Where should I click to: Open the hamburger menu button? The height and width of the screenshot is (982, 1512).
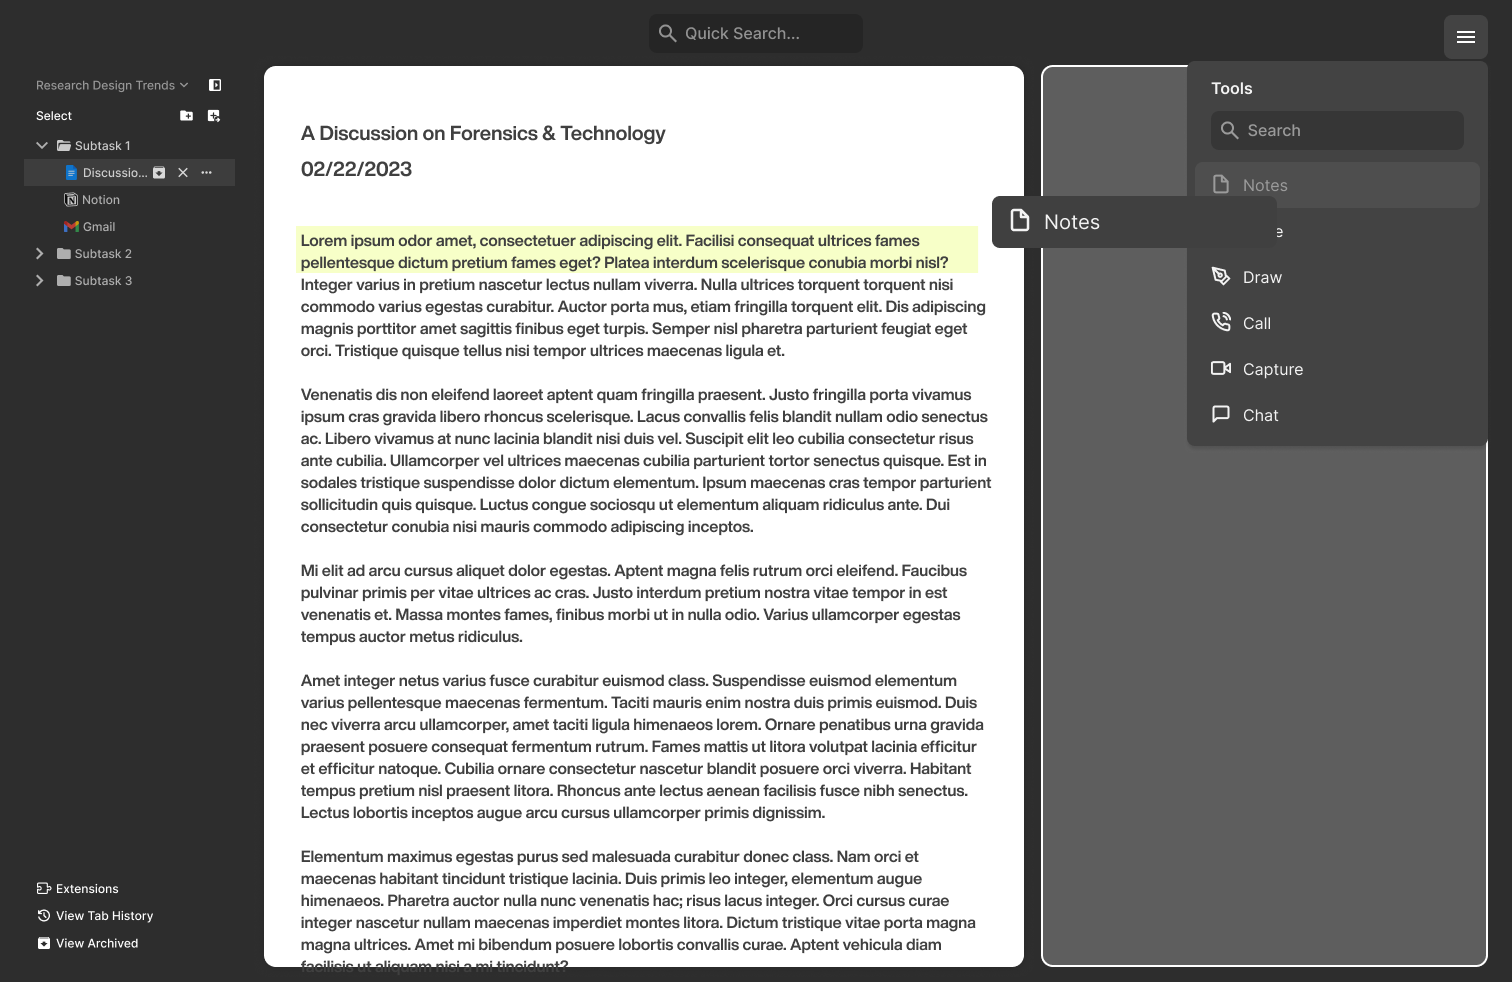pos(1465,37)
